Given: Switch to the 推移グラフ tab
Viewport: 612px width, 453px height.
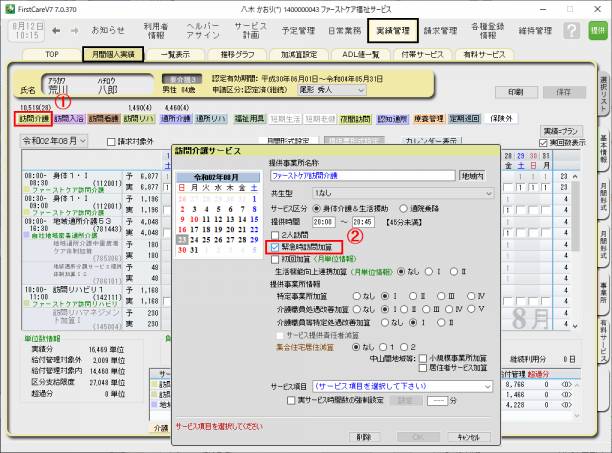Looking at the screenshot, I should (233, 53).
